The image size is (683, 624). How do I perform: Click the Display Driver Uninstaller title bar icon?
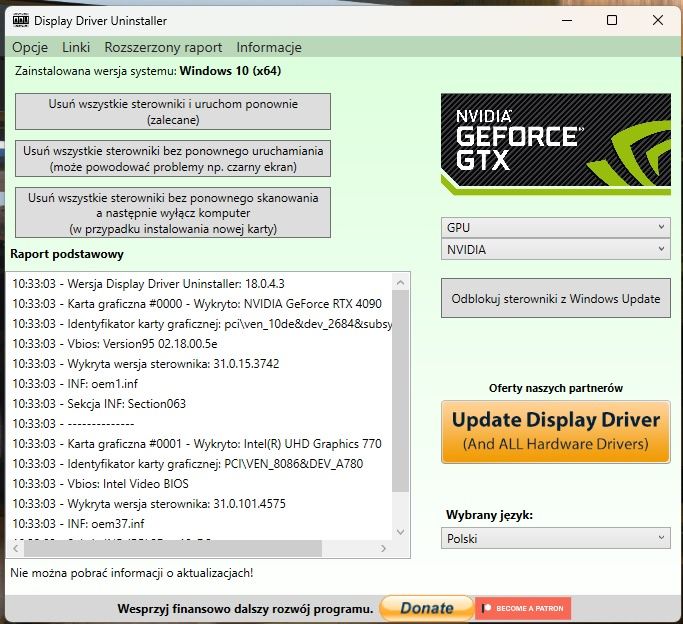point(20,20)
